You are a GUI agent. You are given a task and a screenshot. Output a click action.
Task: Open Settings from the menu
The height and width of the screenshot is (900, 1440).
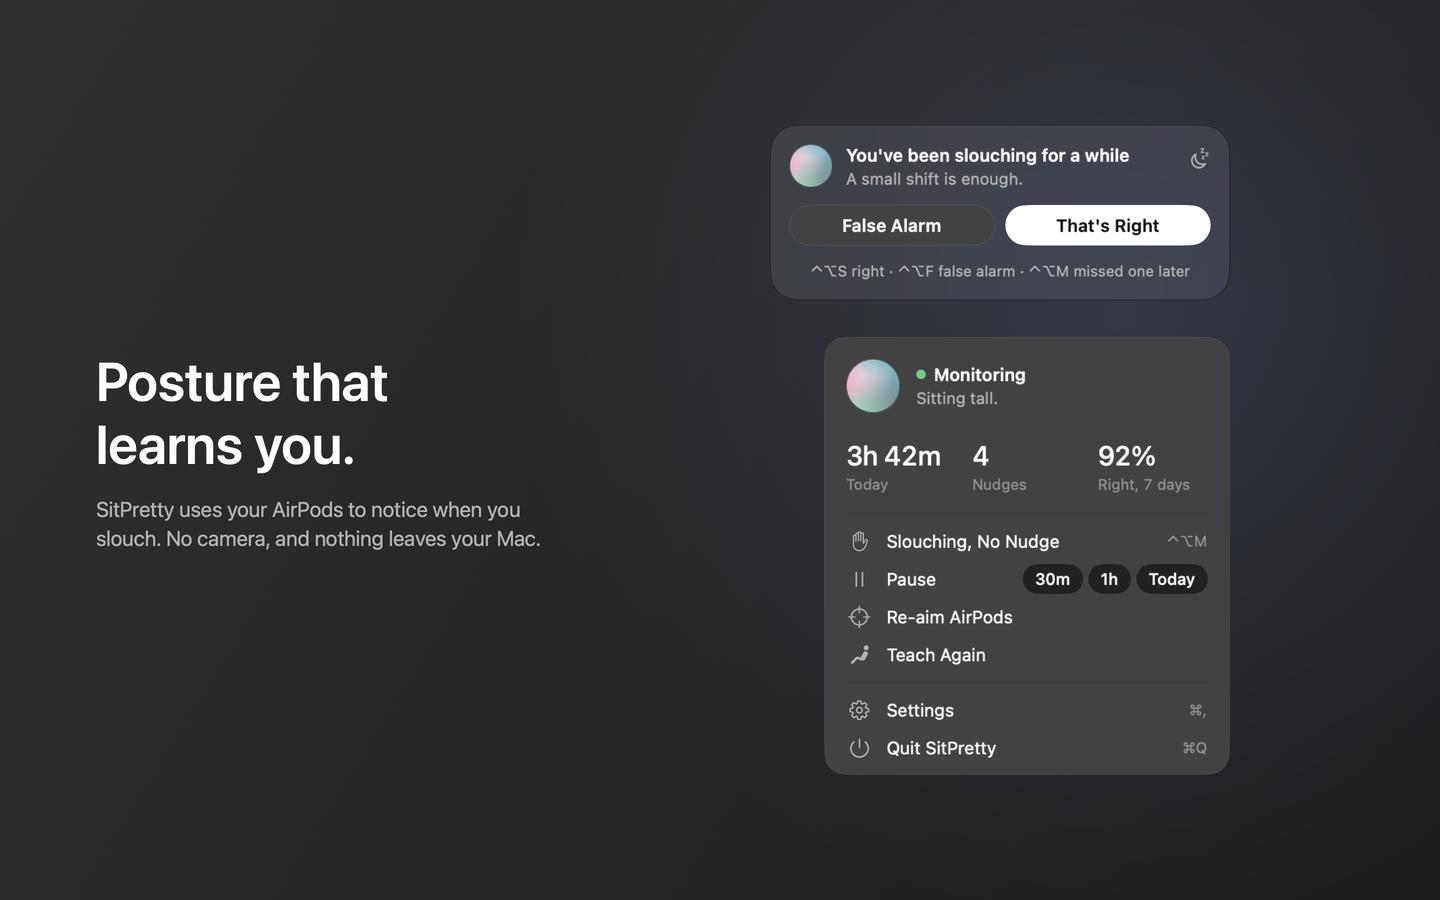[x=1027, y=710]
